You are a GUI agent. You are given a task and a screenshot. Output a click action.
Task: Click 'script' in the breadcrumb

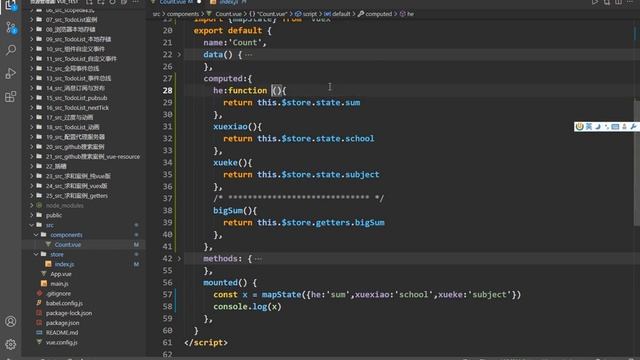coord(309,14)
